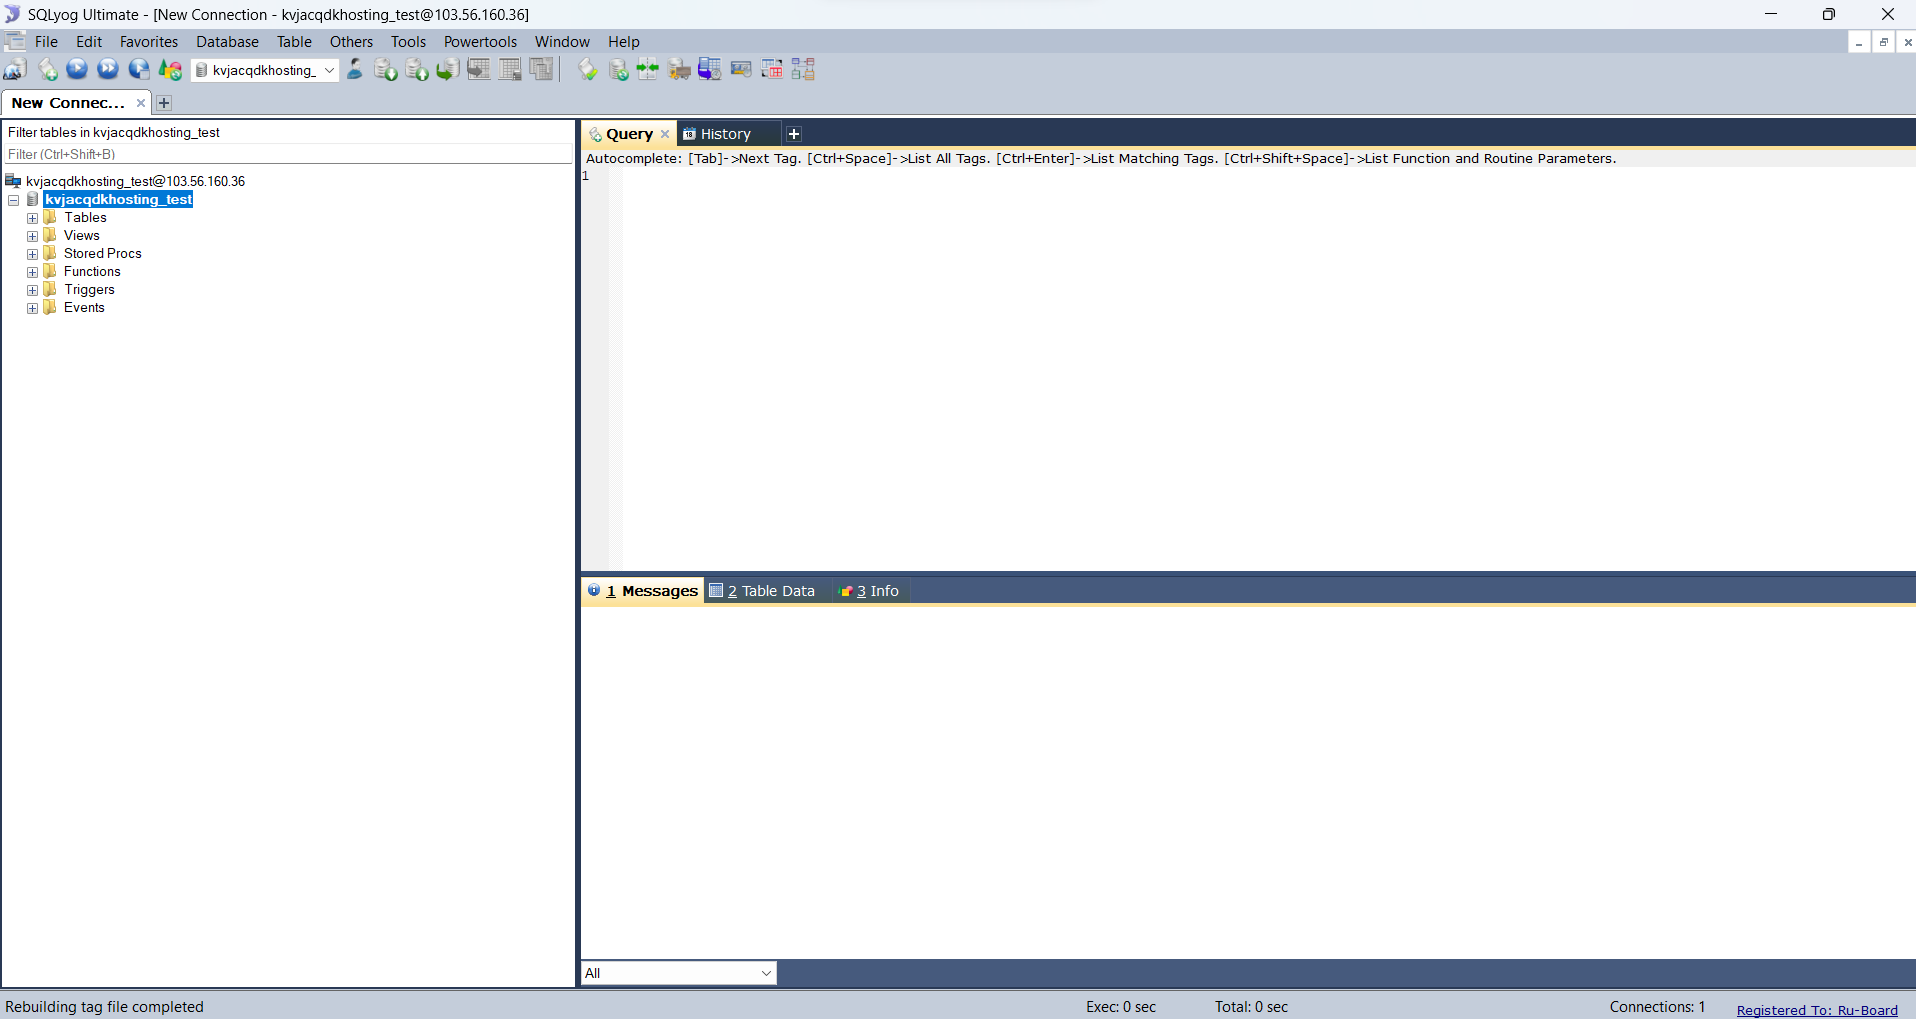Close the New Connection tab
This screenshot has width=1916, height=1019.
[x=141, y=103]
